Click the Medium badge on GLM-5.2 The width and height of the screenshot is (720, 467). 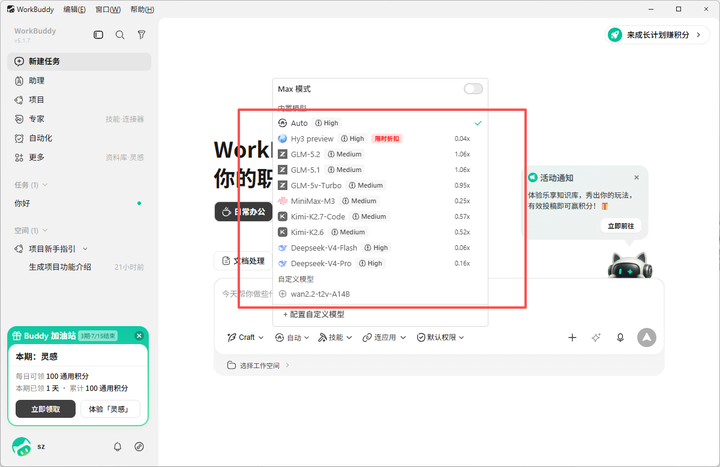tap(344, 154)
